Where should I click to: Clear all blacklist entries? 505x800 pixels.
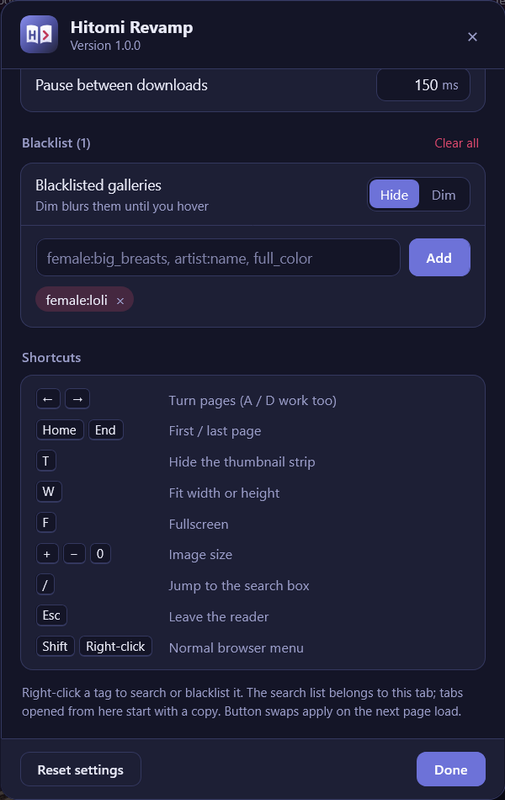(x=457, y=143)
